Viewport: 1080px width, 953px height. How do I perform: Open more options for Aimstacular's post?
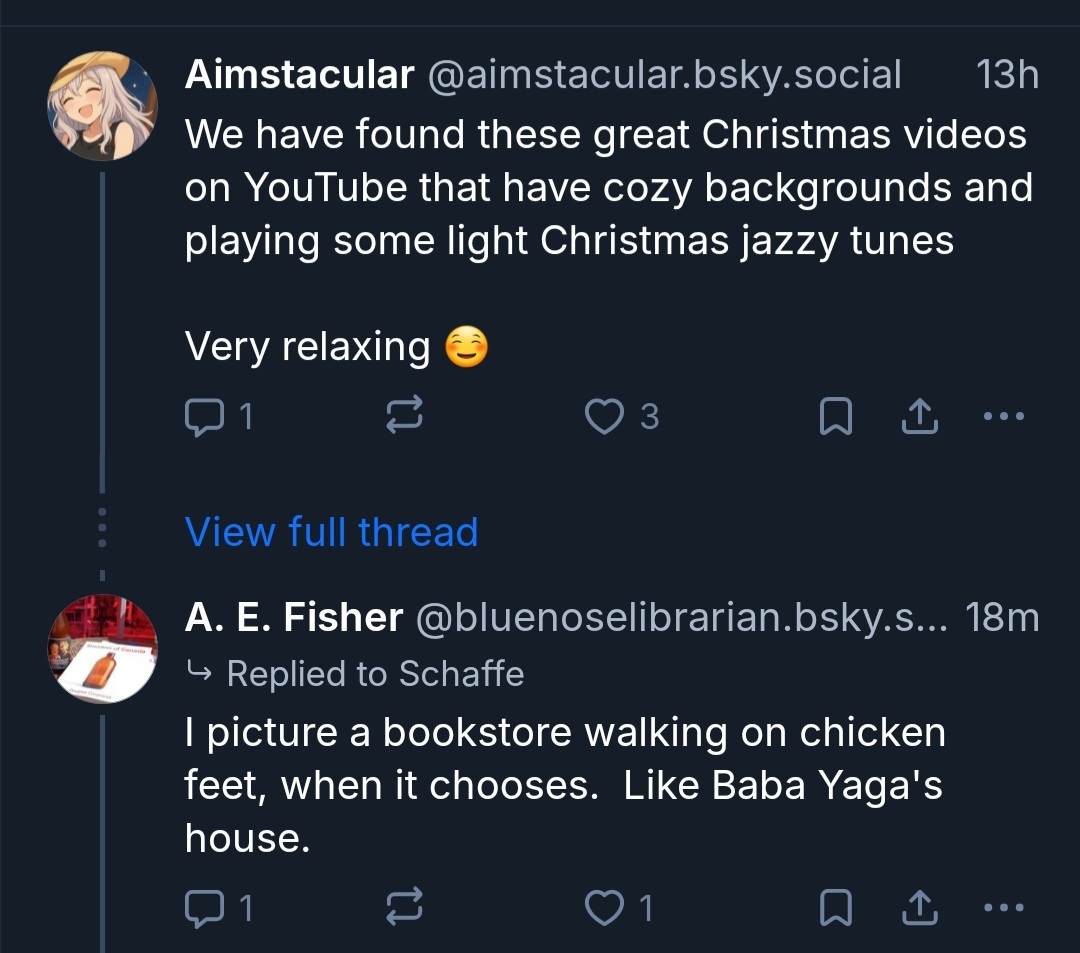tap(1004, 416)
